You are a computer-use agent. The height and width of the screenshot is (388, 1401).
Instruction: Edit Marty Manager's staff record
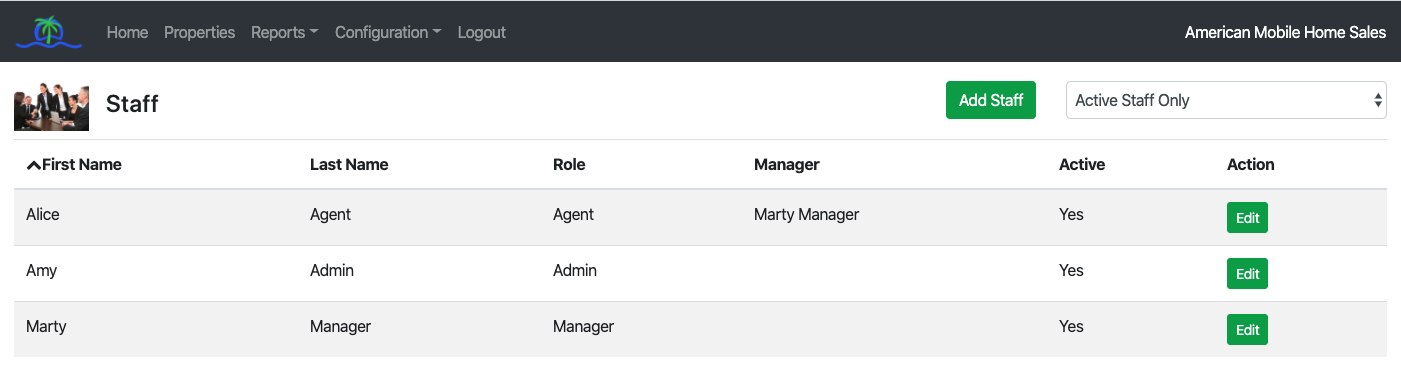pos(1247,330)
